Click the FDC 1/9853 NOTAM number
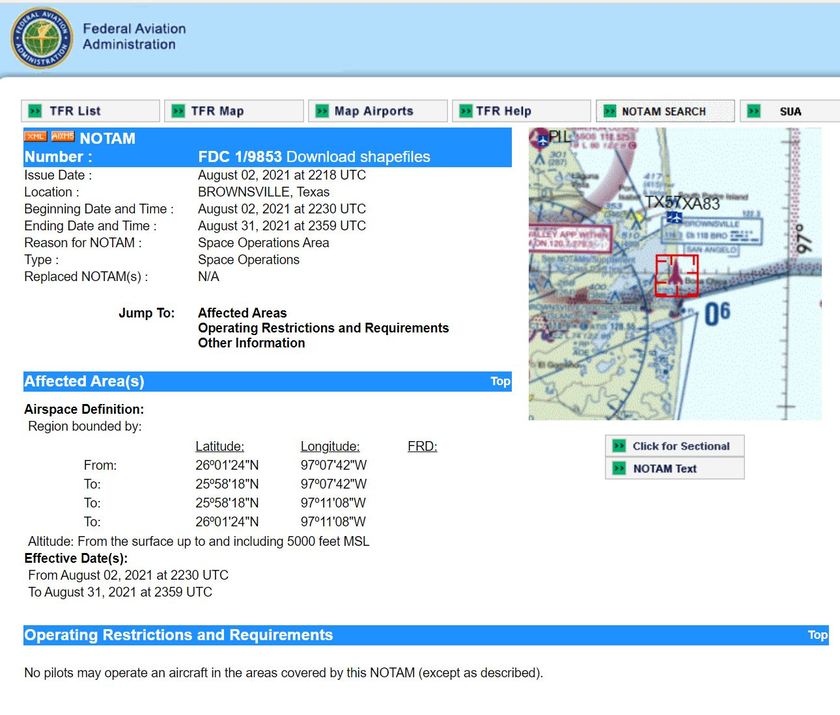The image size is (840, 715). click(x=239, y=156)
